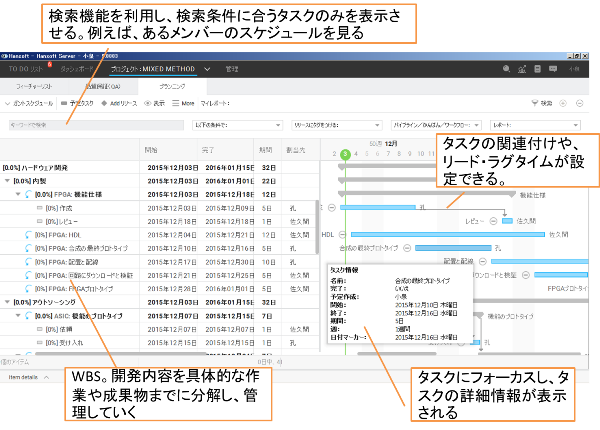Select the 合成の最終プロトタイプ Gantt bar
This screenshot has width=600, height=430.
453,248
